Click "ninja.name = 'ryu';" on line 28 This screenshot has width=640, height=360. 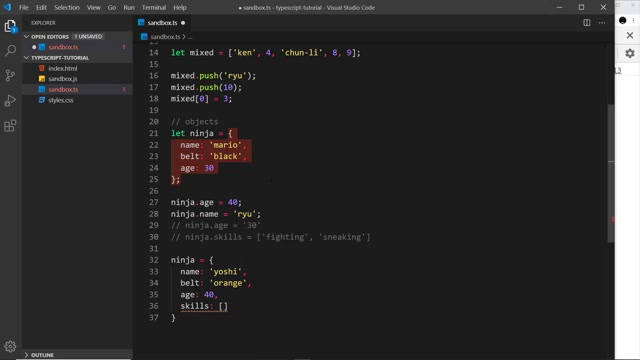pos(216,214)
